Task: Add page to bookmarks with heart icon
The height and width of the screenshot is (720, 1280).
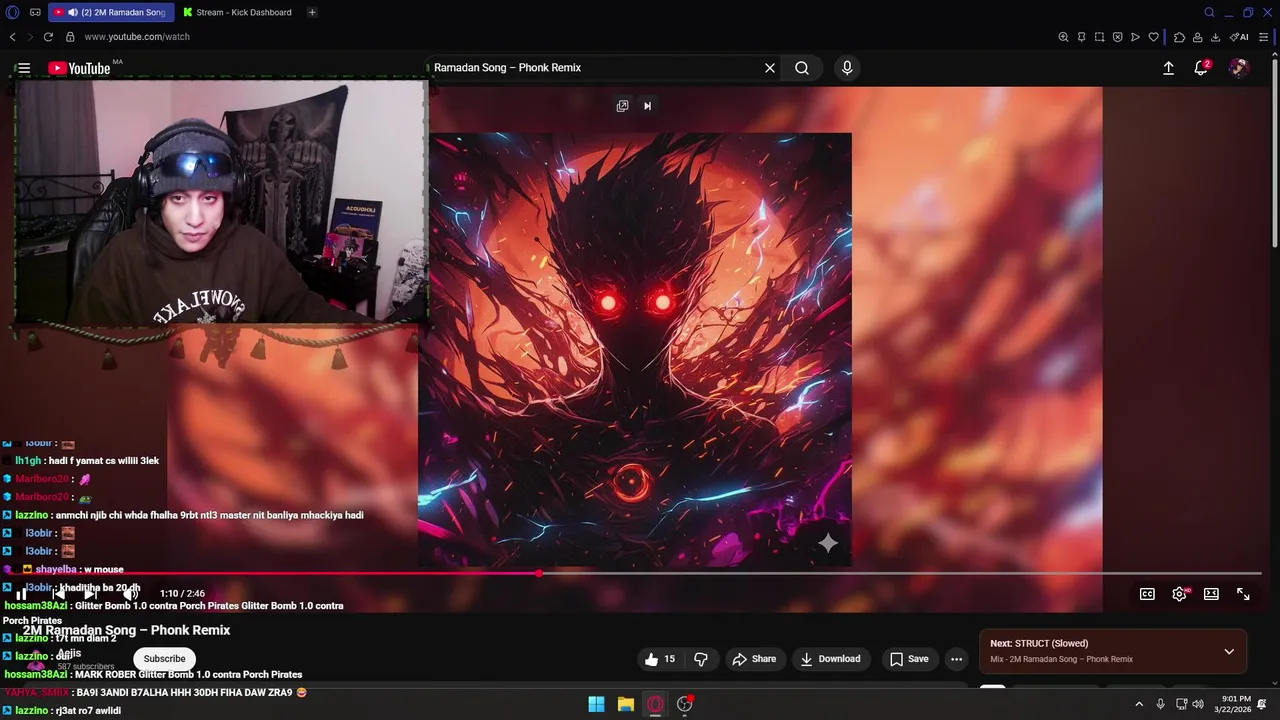Action: click(x=1153, y=37)
